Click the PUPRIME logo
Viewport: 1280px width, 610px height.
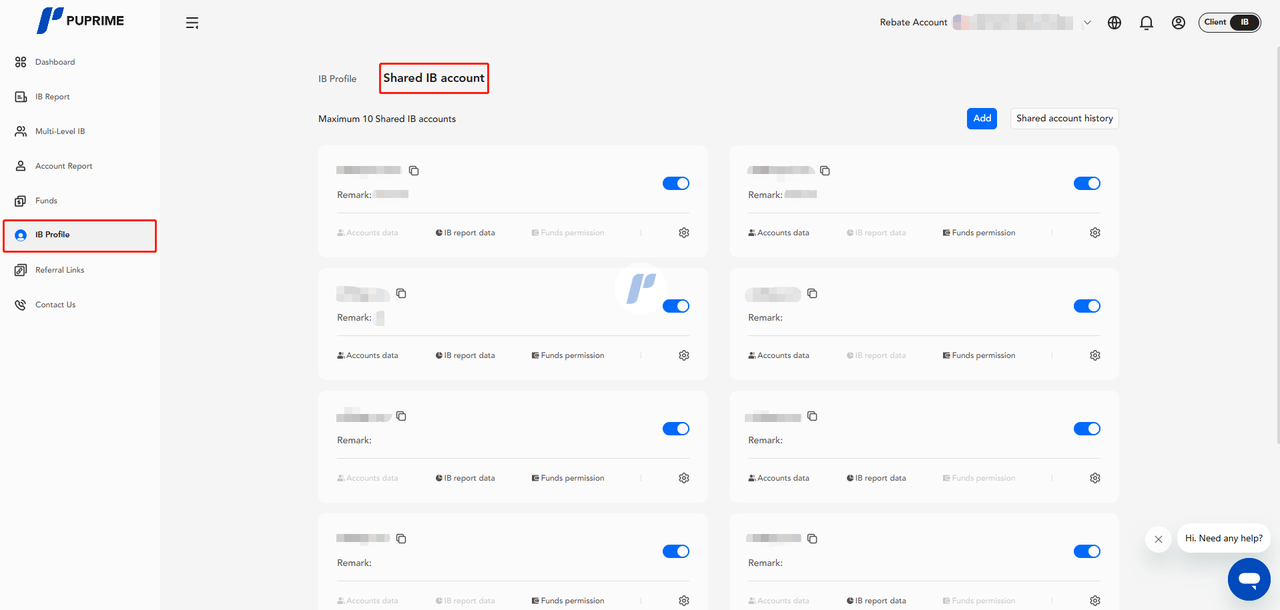click(x=80, y=20)
